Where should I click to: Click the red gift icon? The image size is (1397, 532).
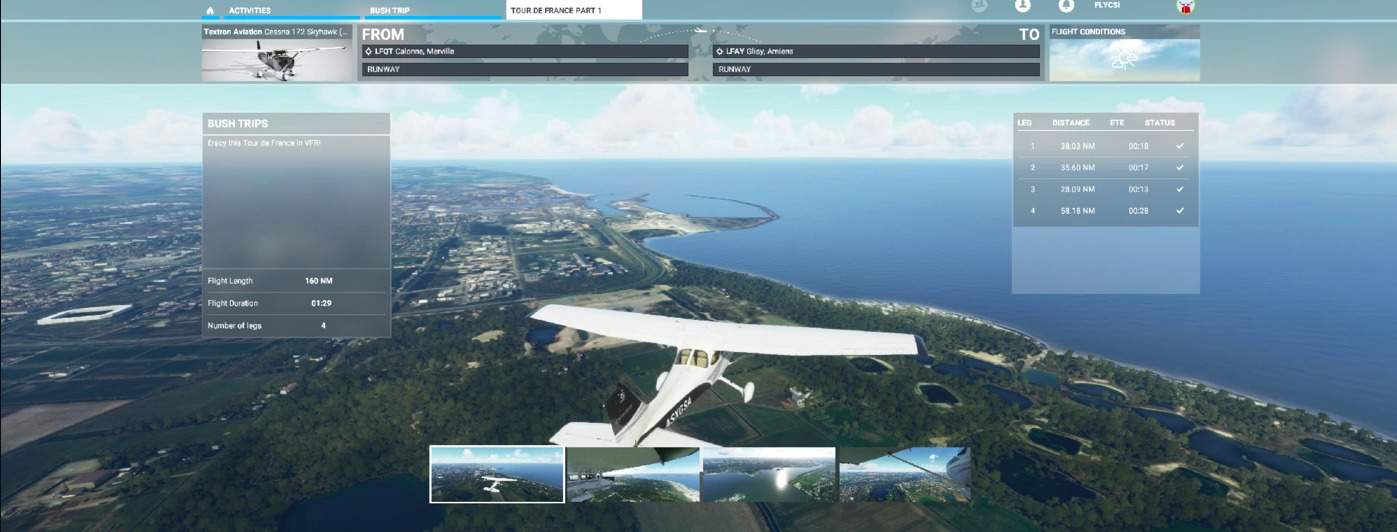tap(1186, 7)
